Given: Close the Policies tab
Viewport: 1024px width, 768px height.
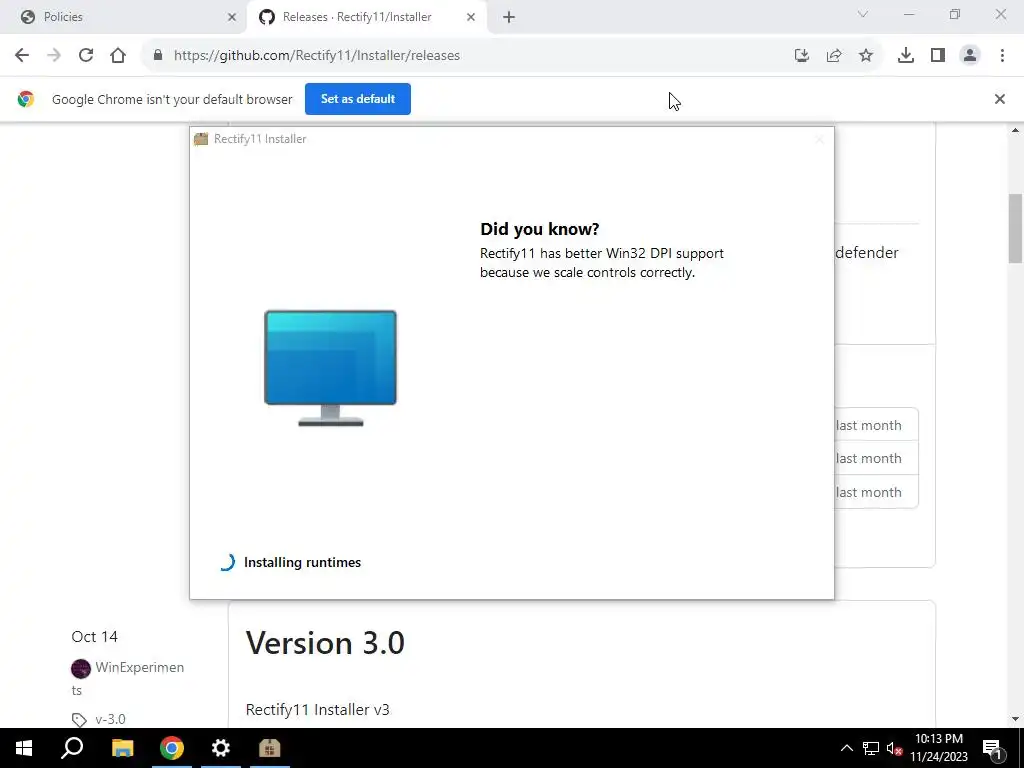Looking at the screenshot, I should 231,18.
